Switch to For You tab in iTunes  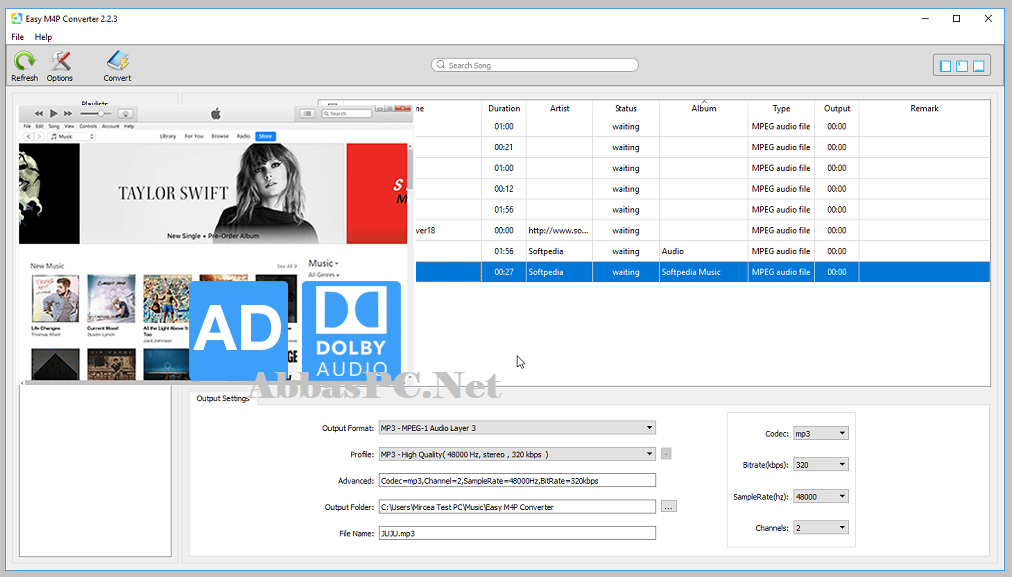(x=194, y=136)
